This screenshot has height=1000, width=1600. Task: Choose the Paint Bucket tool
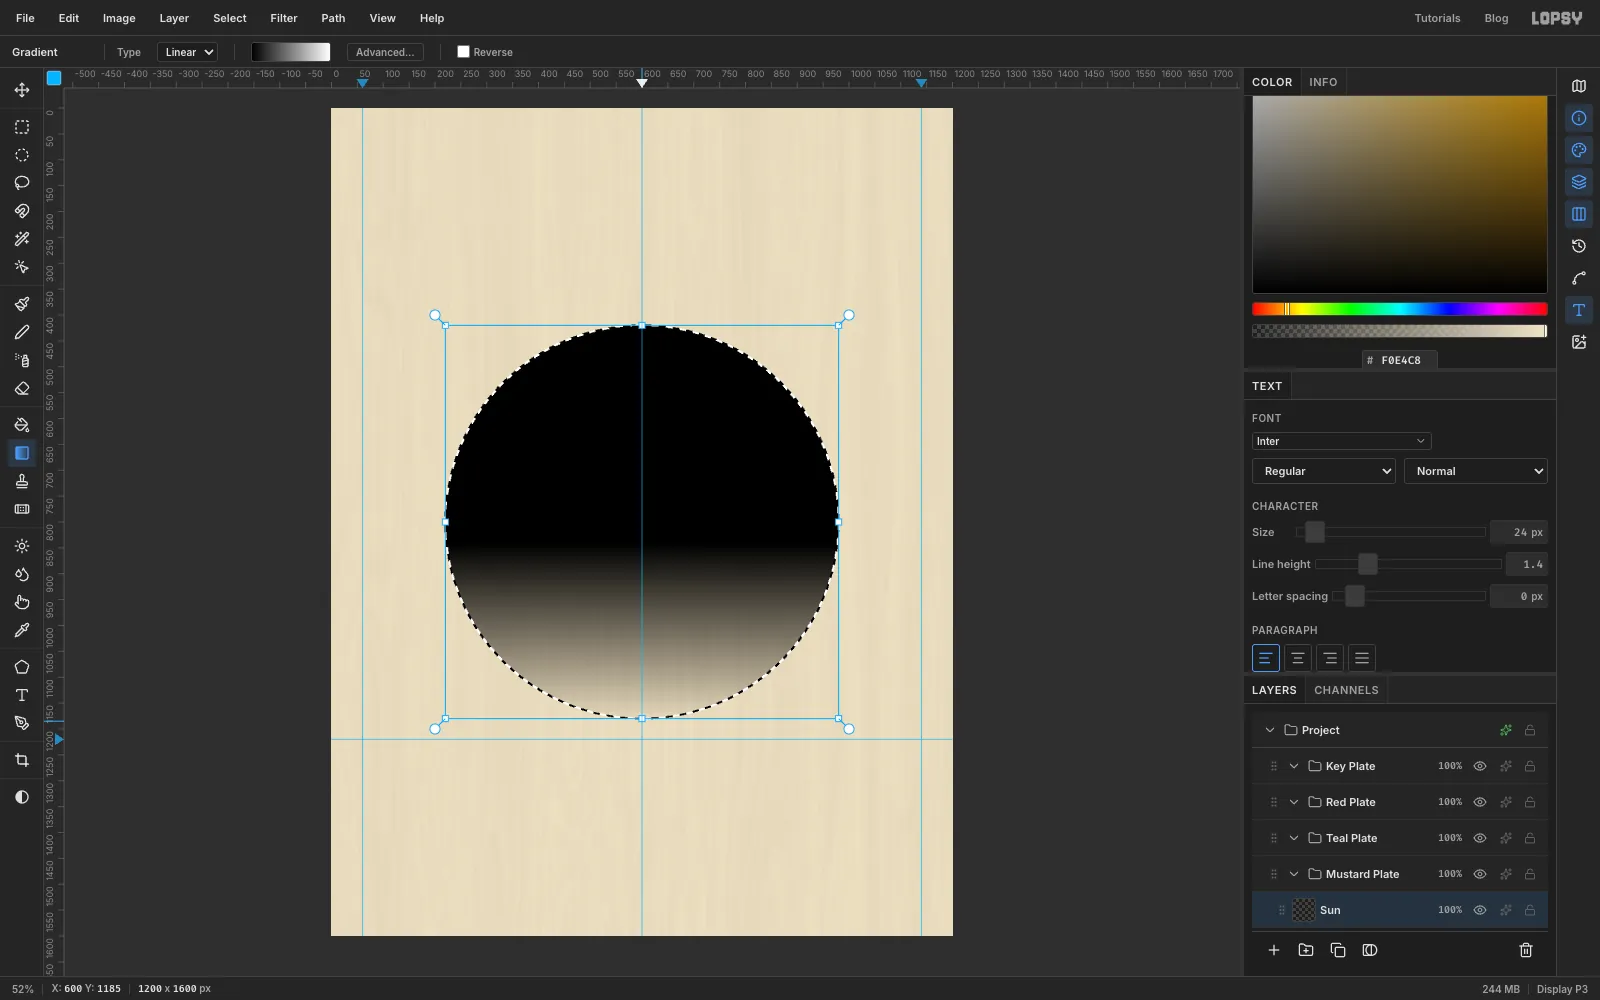pyautogui.click(x=22, y=425)
